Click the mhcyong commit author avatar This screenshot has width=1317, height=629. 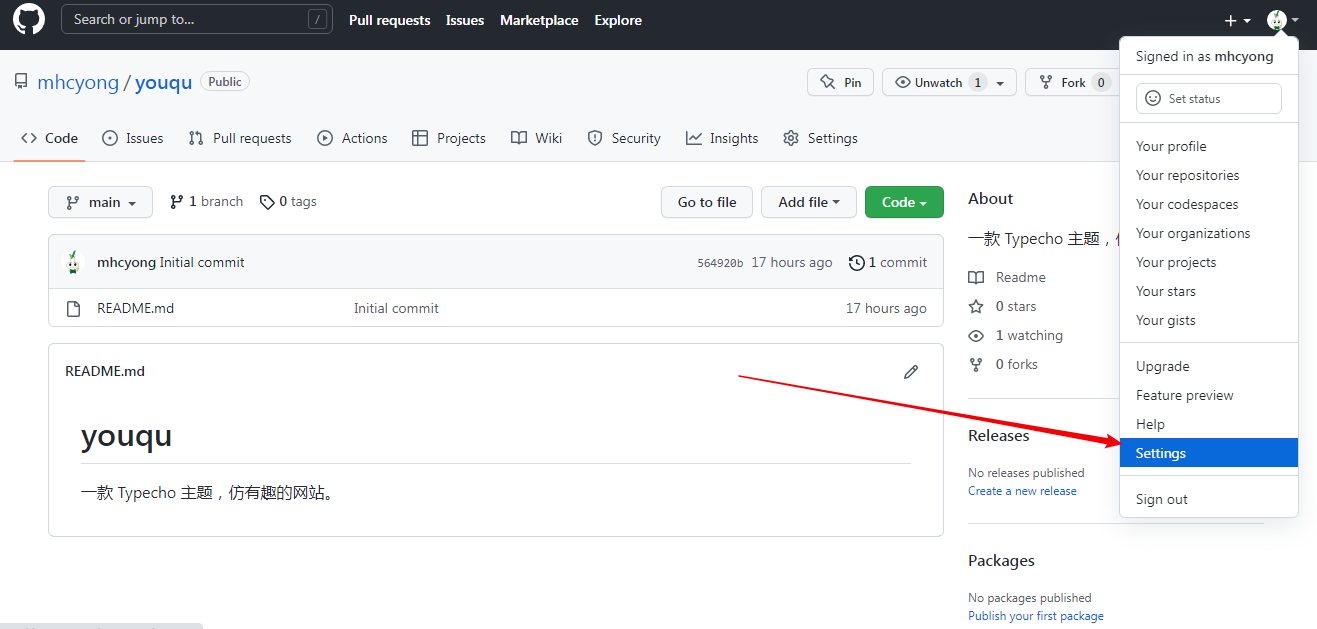coord(73,263)
